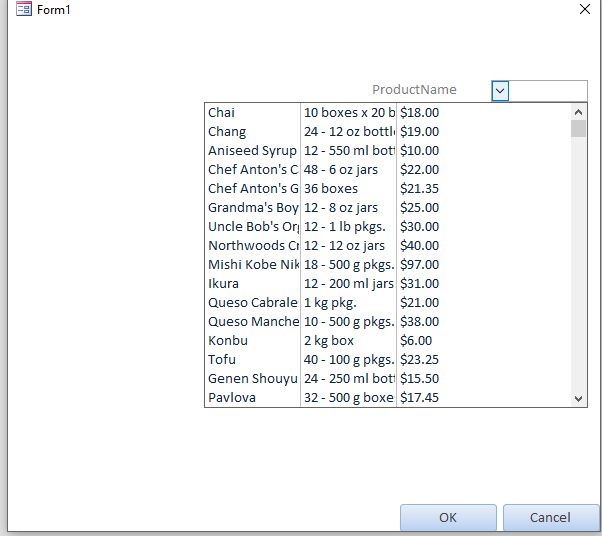
Task: Click the $17.45 price value
Action: (x=419, y=398)
